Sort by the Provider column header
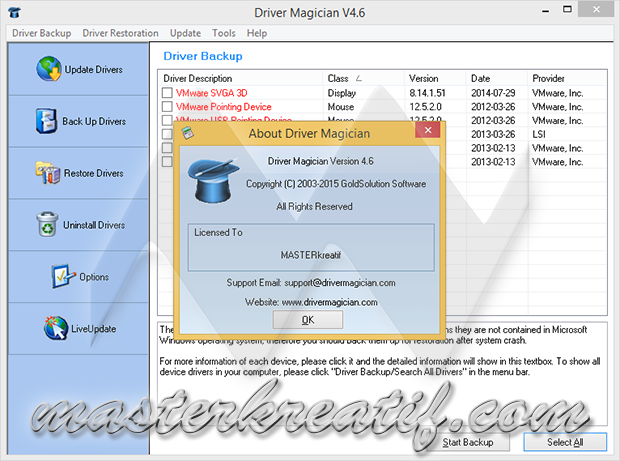This screenshot has width=620, height=461. click(x=567, y=78)
